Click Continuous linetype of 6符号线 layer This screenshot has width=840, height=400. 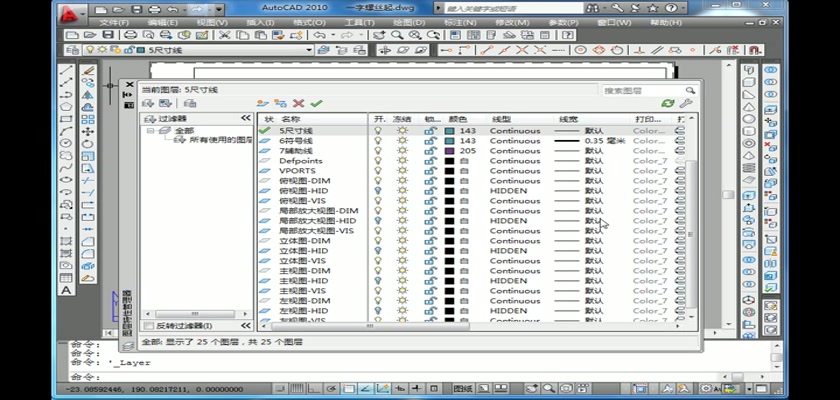tap(515, 140)
